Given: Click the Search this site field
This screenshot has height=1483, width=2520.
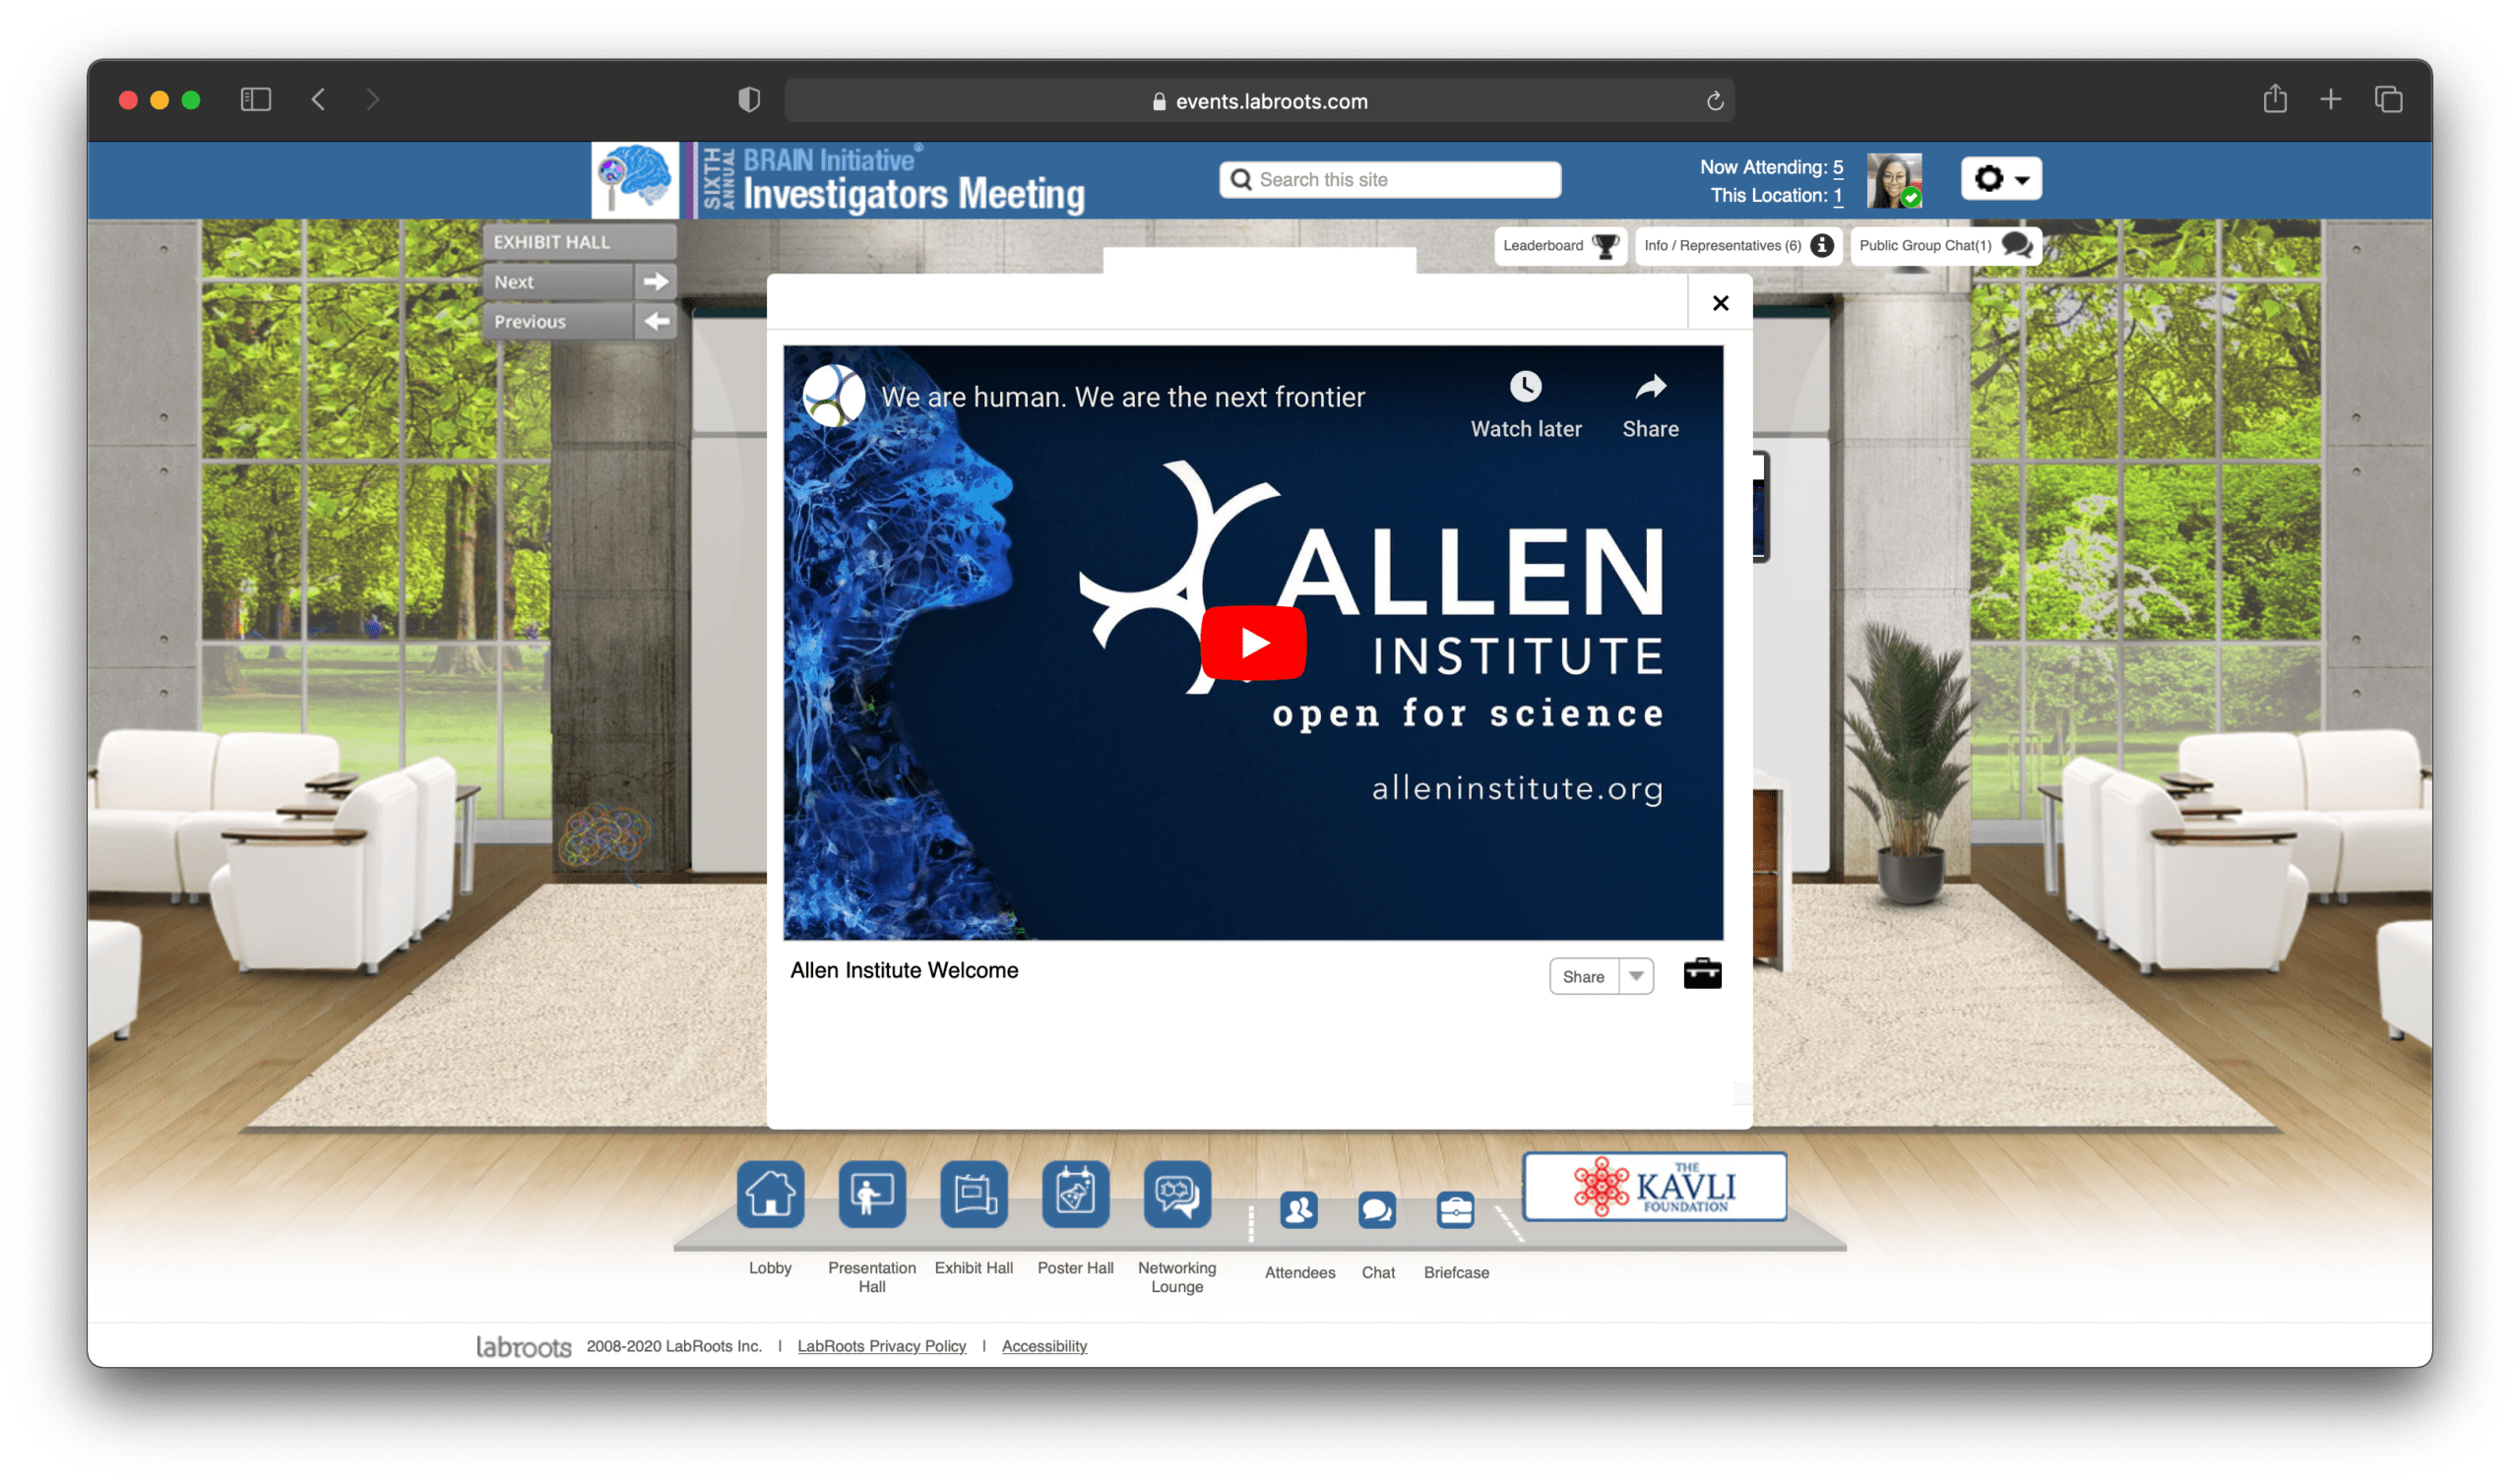Looking at the screenshot, I should pos(1390,180).
